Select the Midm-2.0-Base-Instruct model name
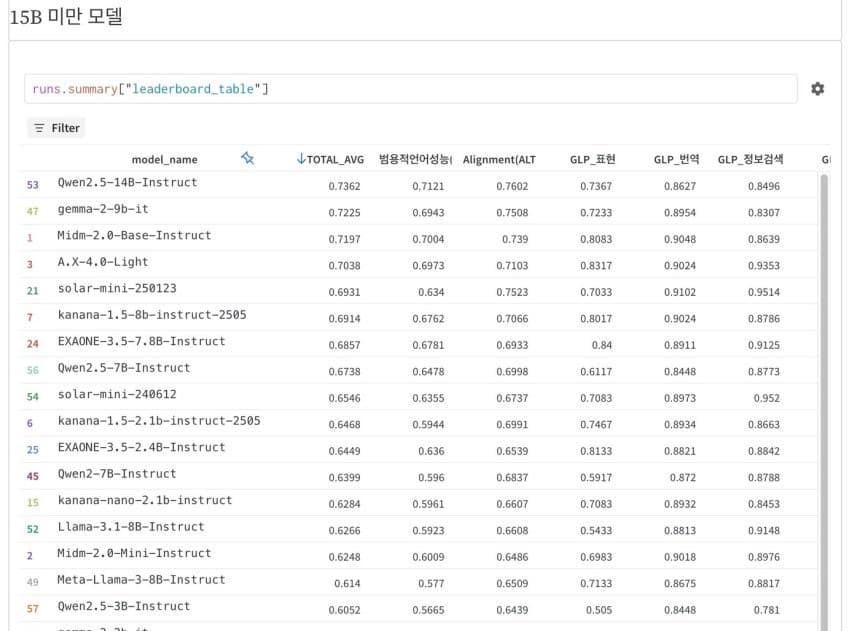 pyautogui.click(x=134, y=236)
